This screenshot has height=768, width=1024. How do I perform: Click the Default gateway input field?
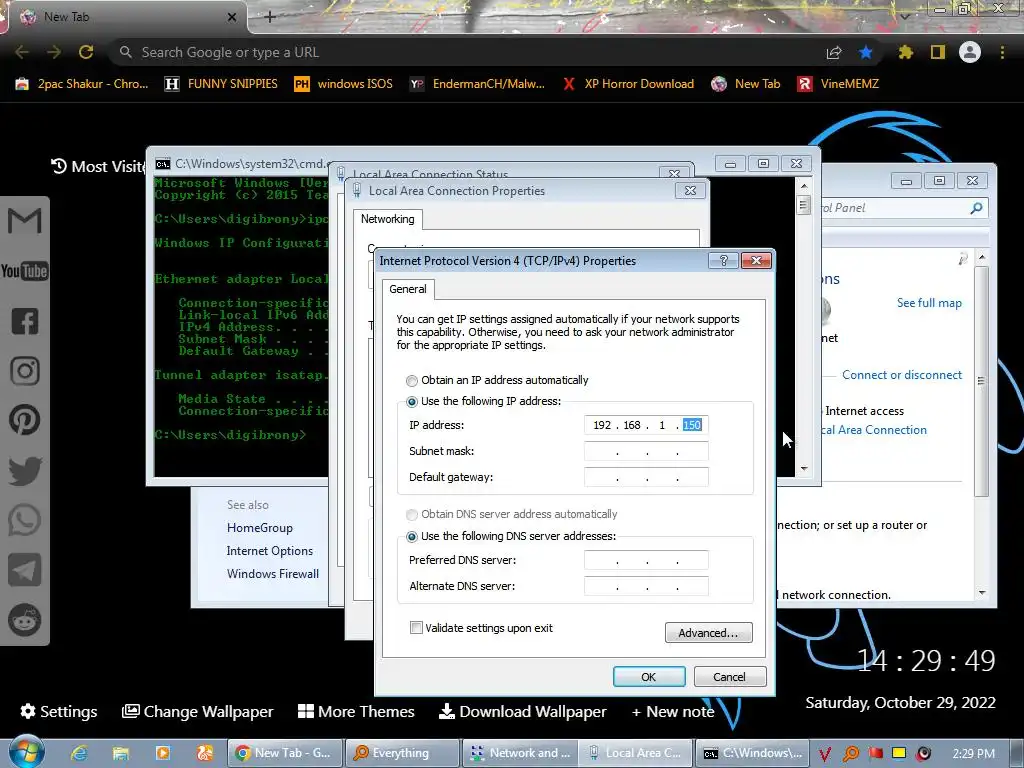646,477
